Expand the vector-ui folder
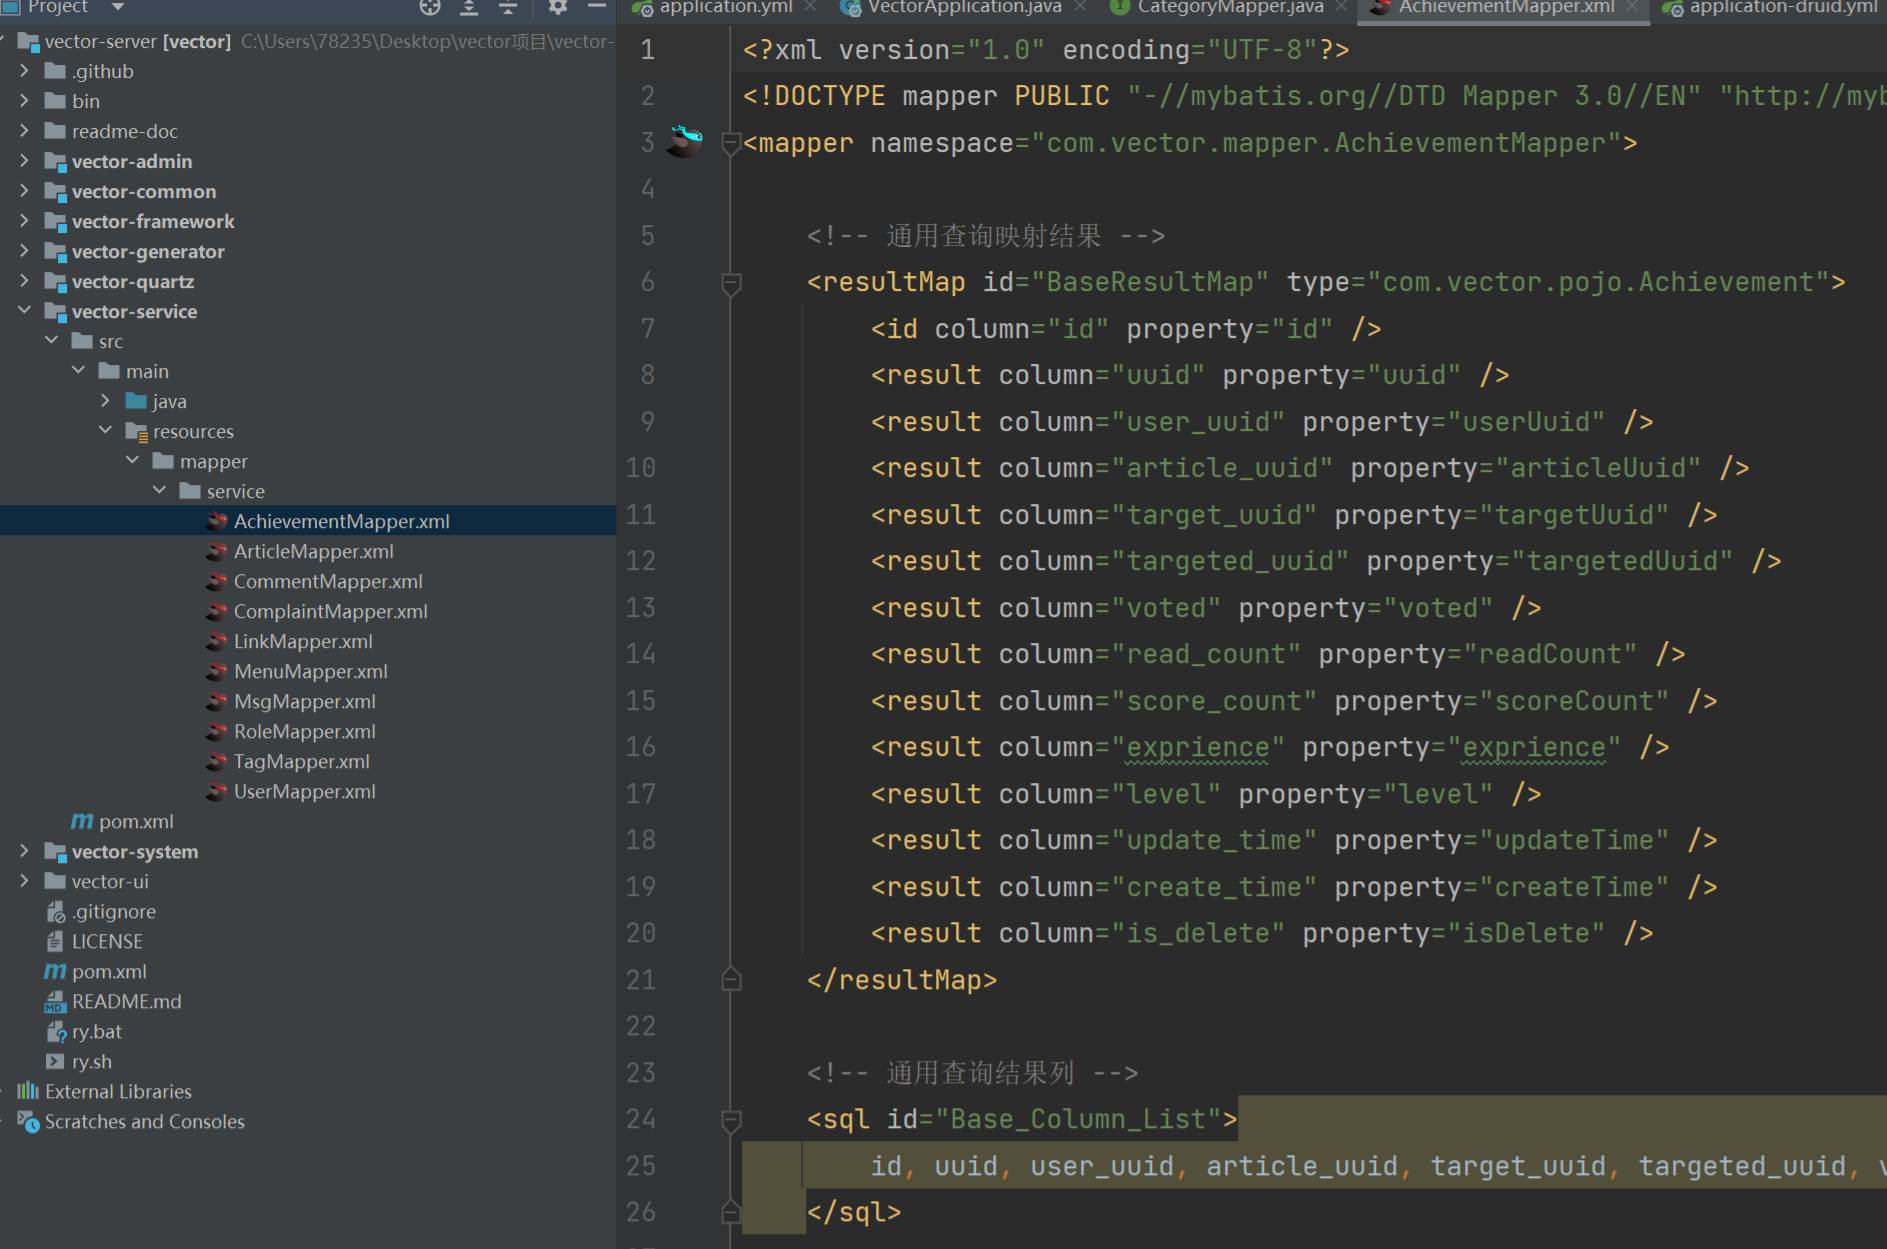This screenshot has width=1887, height=1249. pos(25,881)
